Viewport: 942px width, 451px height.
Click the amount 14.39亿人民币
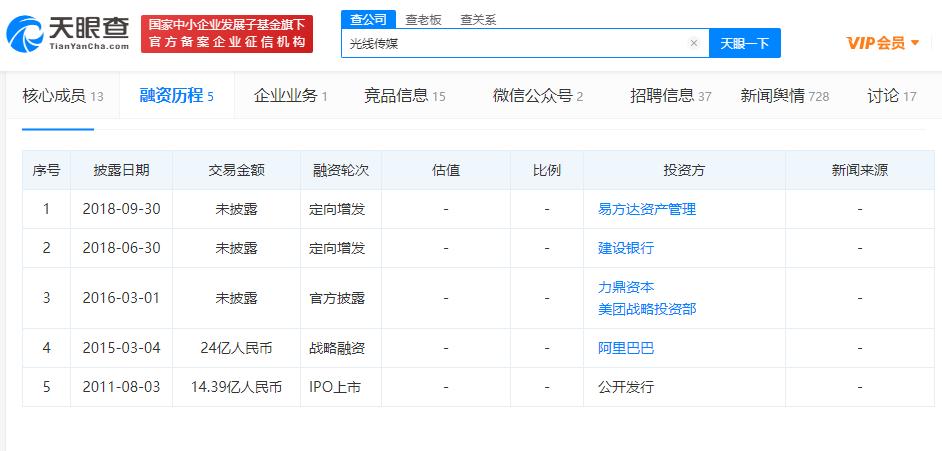click(x=237, y=387)
